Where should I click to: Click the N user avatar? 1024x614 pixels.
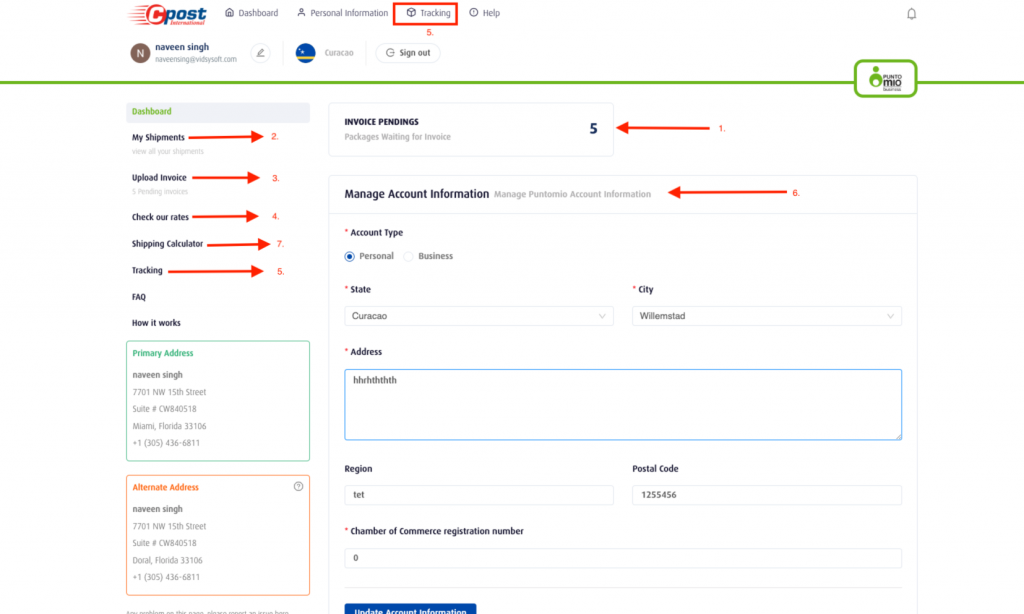click(140, 53)
